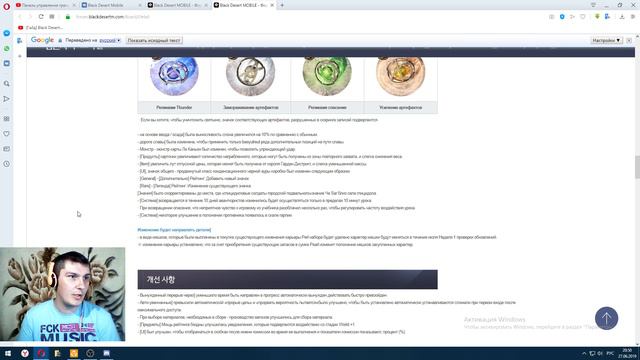Click the translate extension icon left of Google logo

20,40
